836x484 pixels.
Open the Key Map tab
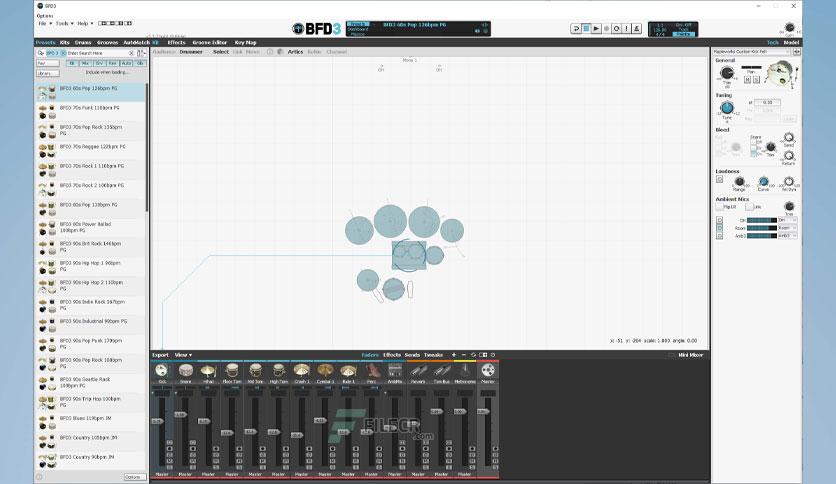click(x=245, y=43)
